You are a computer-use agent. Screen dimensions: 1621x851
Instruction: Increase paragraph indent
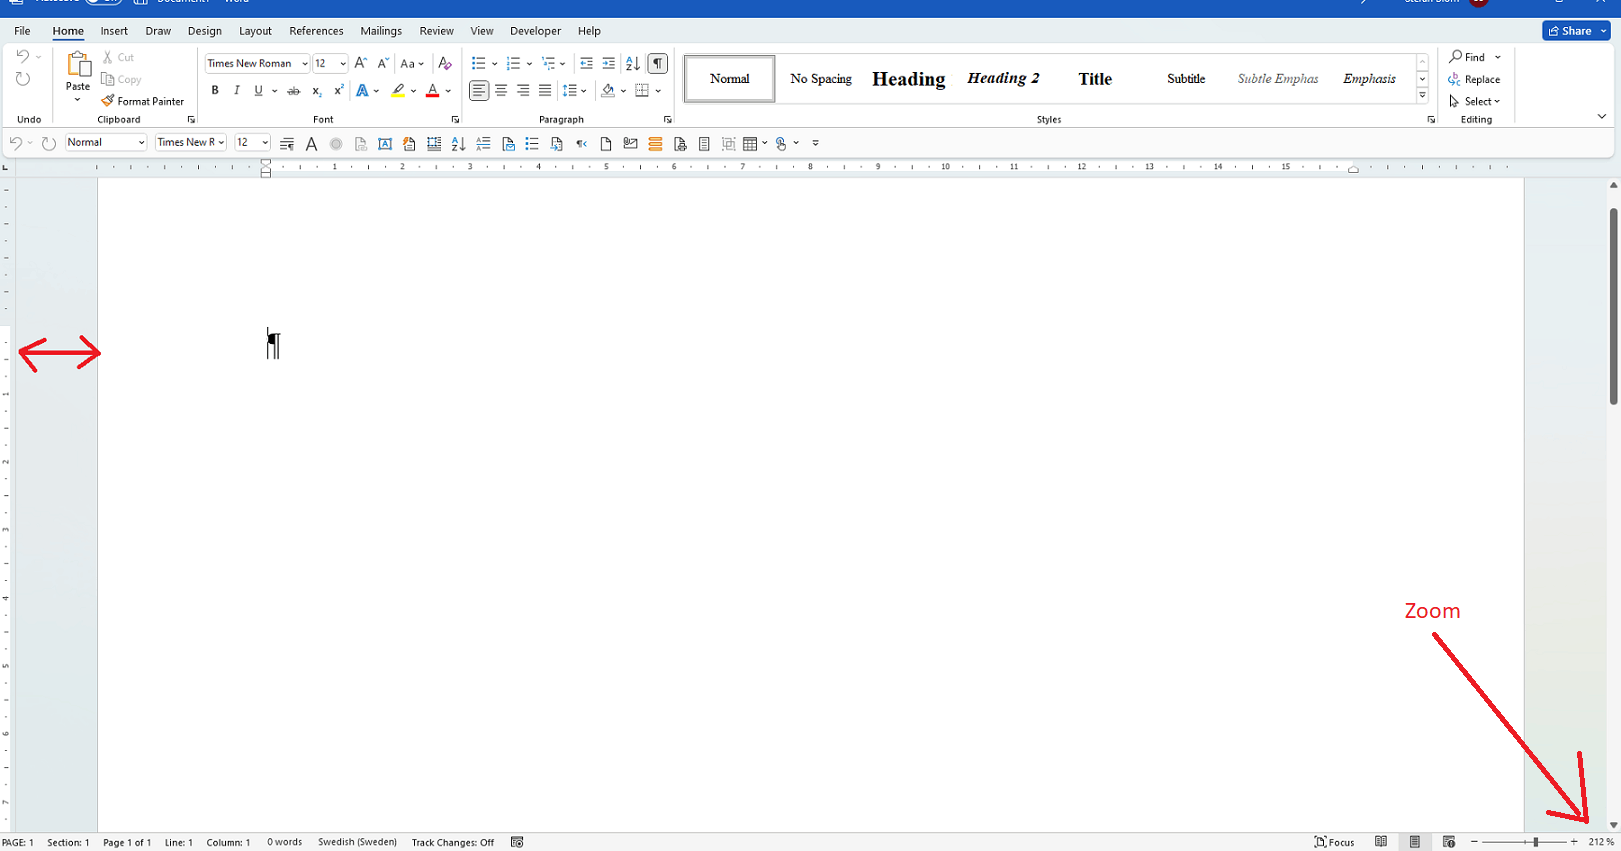click(x=608, y=63)
